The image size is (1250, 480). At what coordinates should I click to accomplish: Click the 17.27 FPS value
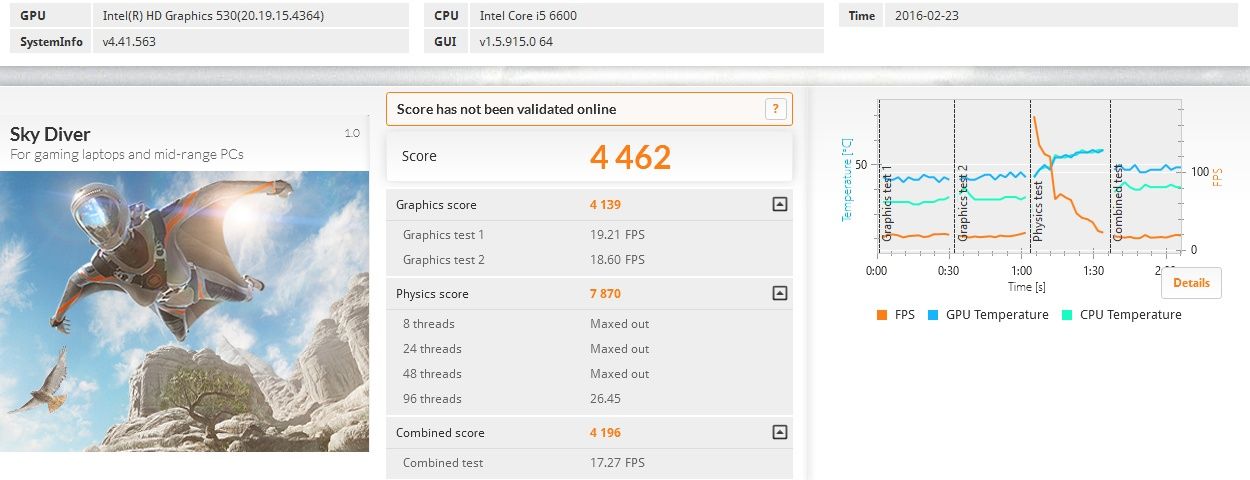617,463
